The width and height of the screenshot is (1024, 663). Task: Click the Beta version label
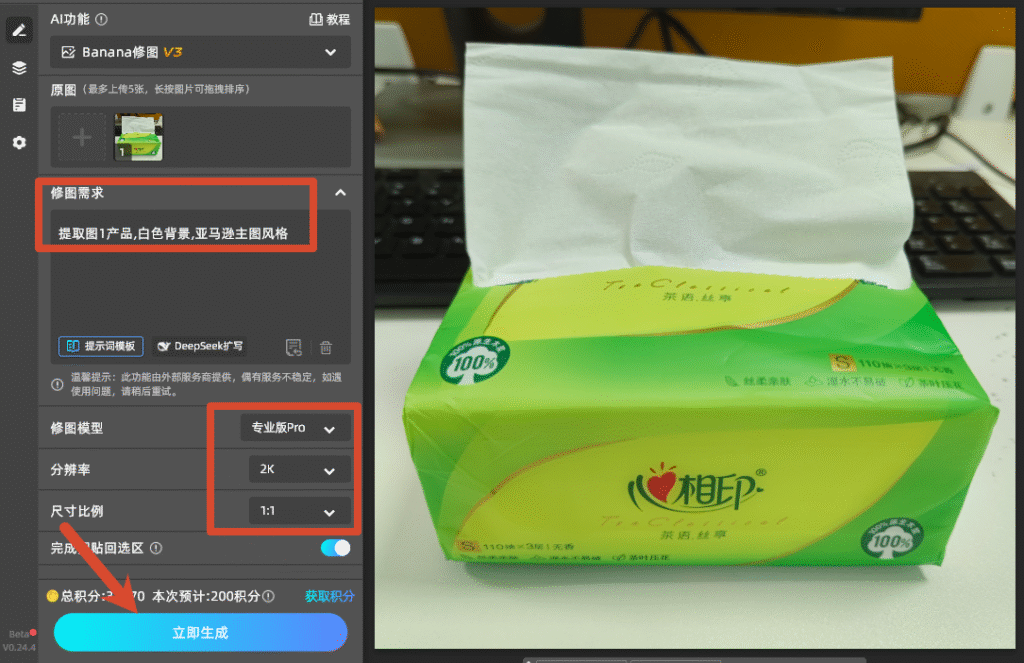[x=19, y=634]
